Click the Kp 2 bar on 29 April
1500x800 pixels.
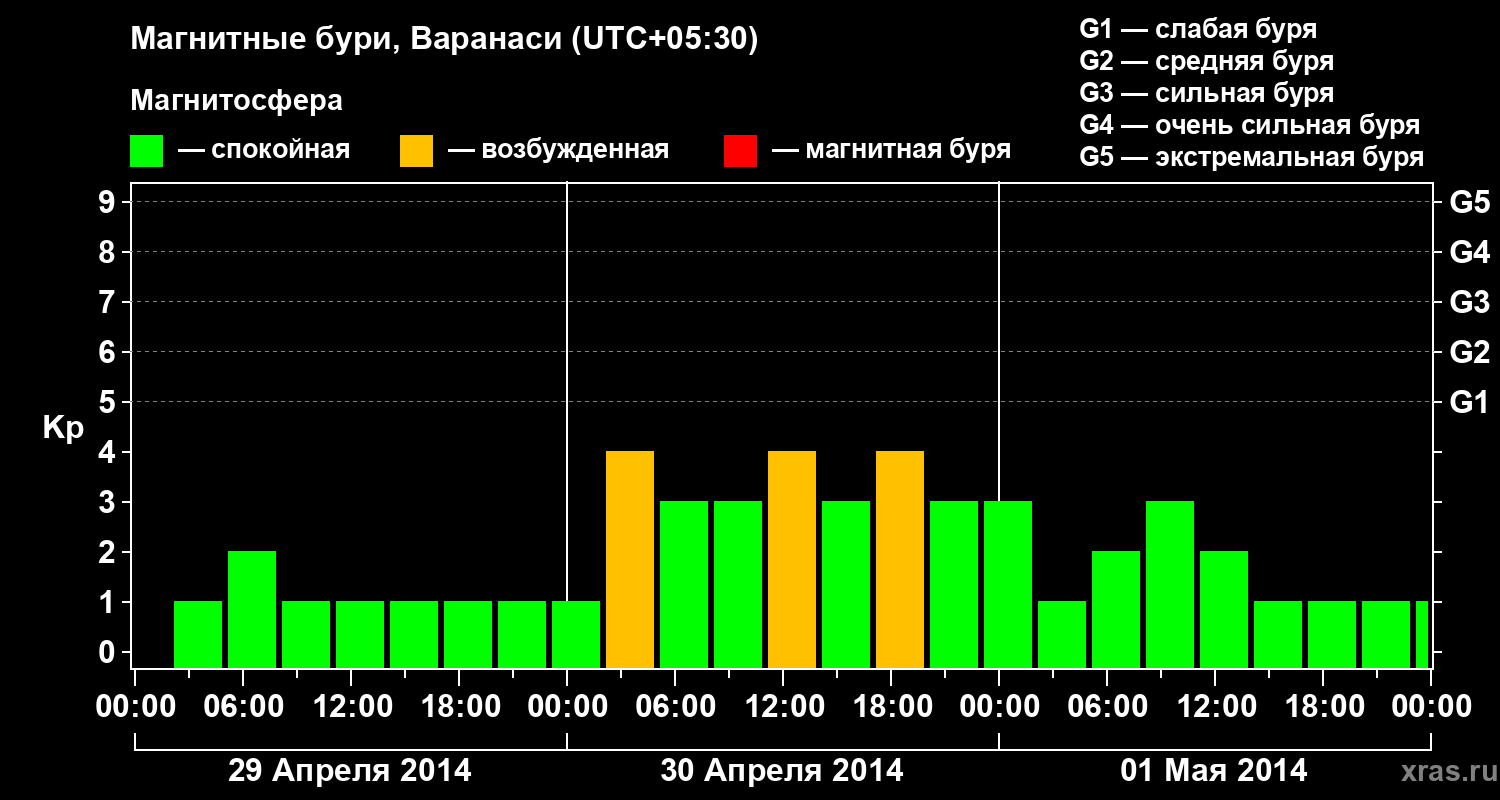tap(252, 610)
